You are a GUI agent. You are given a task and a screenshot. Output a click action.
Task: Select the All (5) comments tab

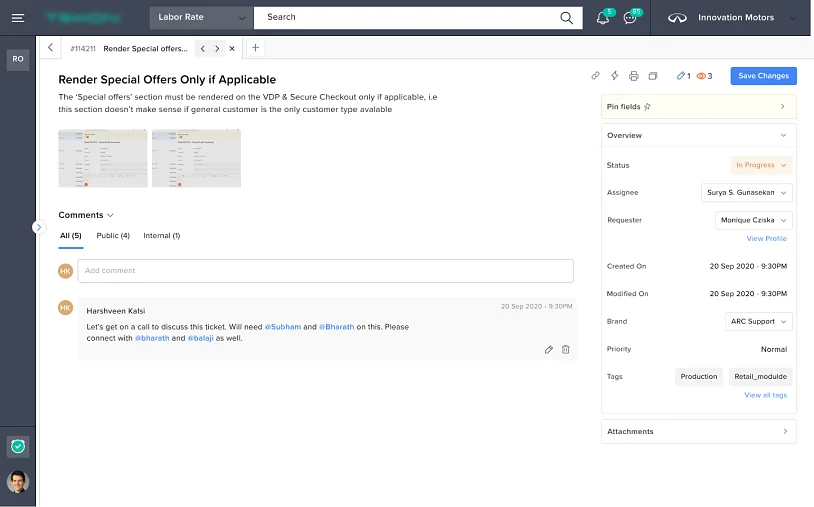pos(71,236)
